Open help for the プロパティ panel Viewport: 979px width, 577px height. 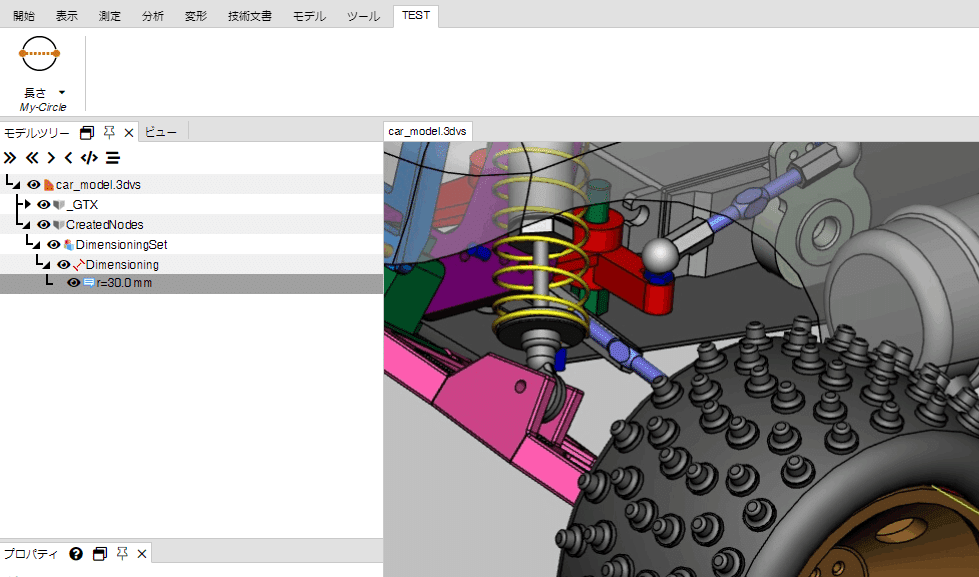tap(76, 554)
